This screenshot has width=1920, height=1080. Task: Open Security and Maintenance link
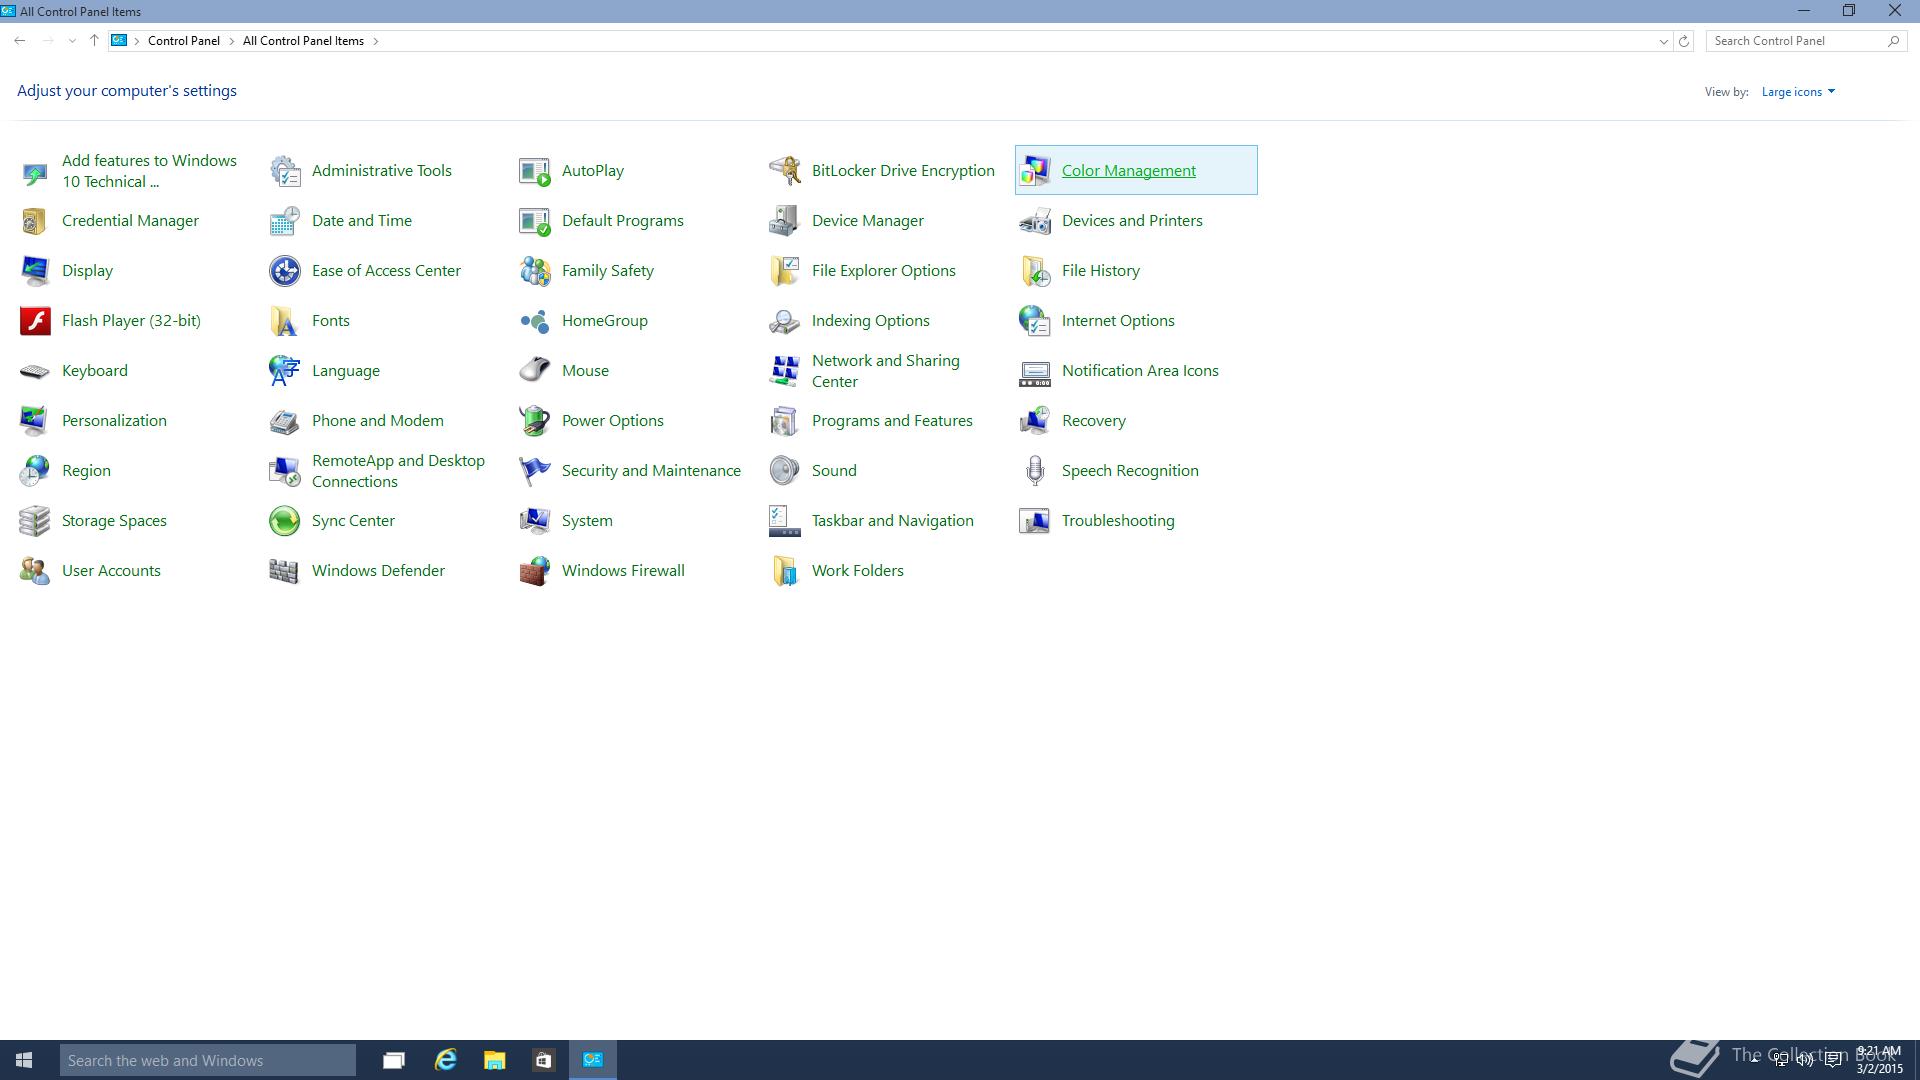(651, 471)
